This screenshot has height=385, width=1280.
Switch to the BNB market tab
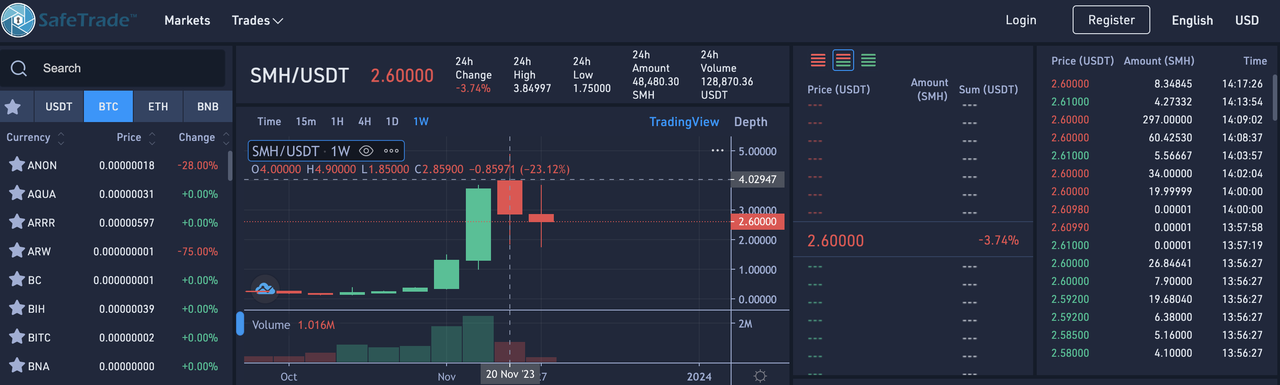207,106
